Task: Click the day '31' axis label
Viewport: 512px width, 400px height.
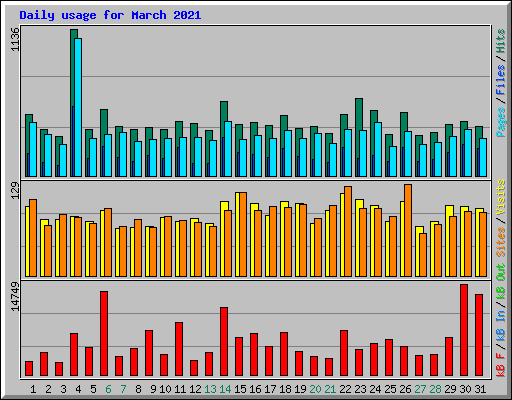Action: 480,389
